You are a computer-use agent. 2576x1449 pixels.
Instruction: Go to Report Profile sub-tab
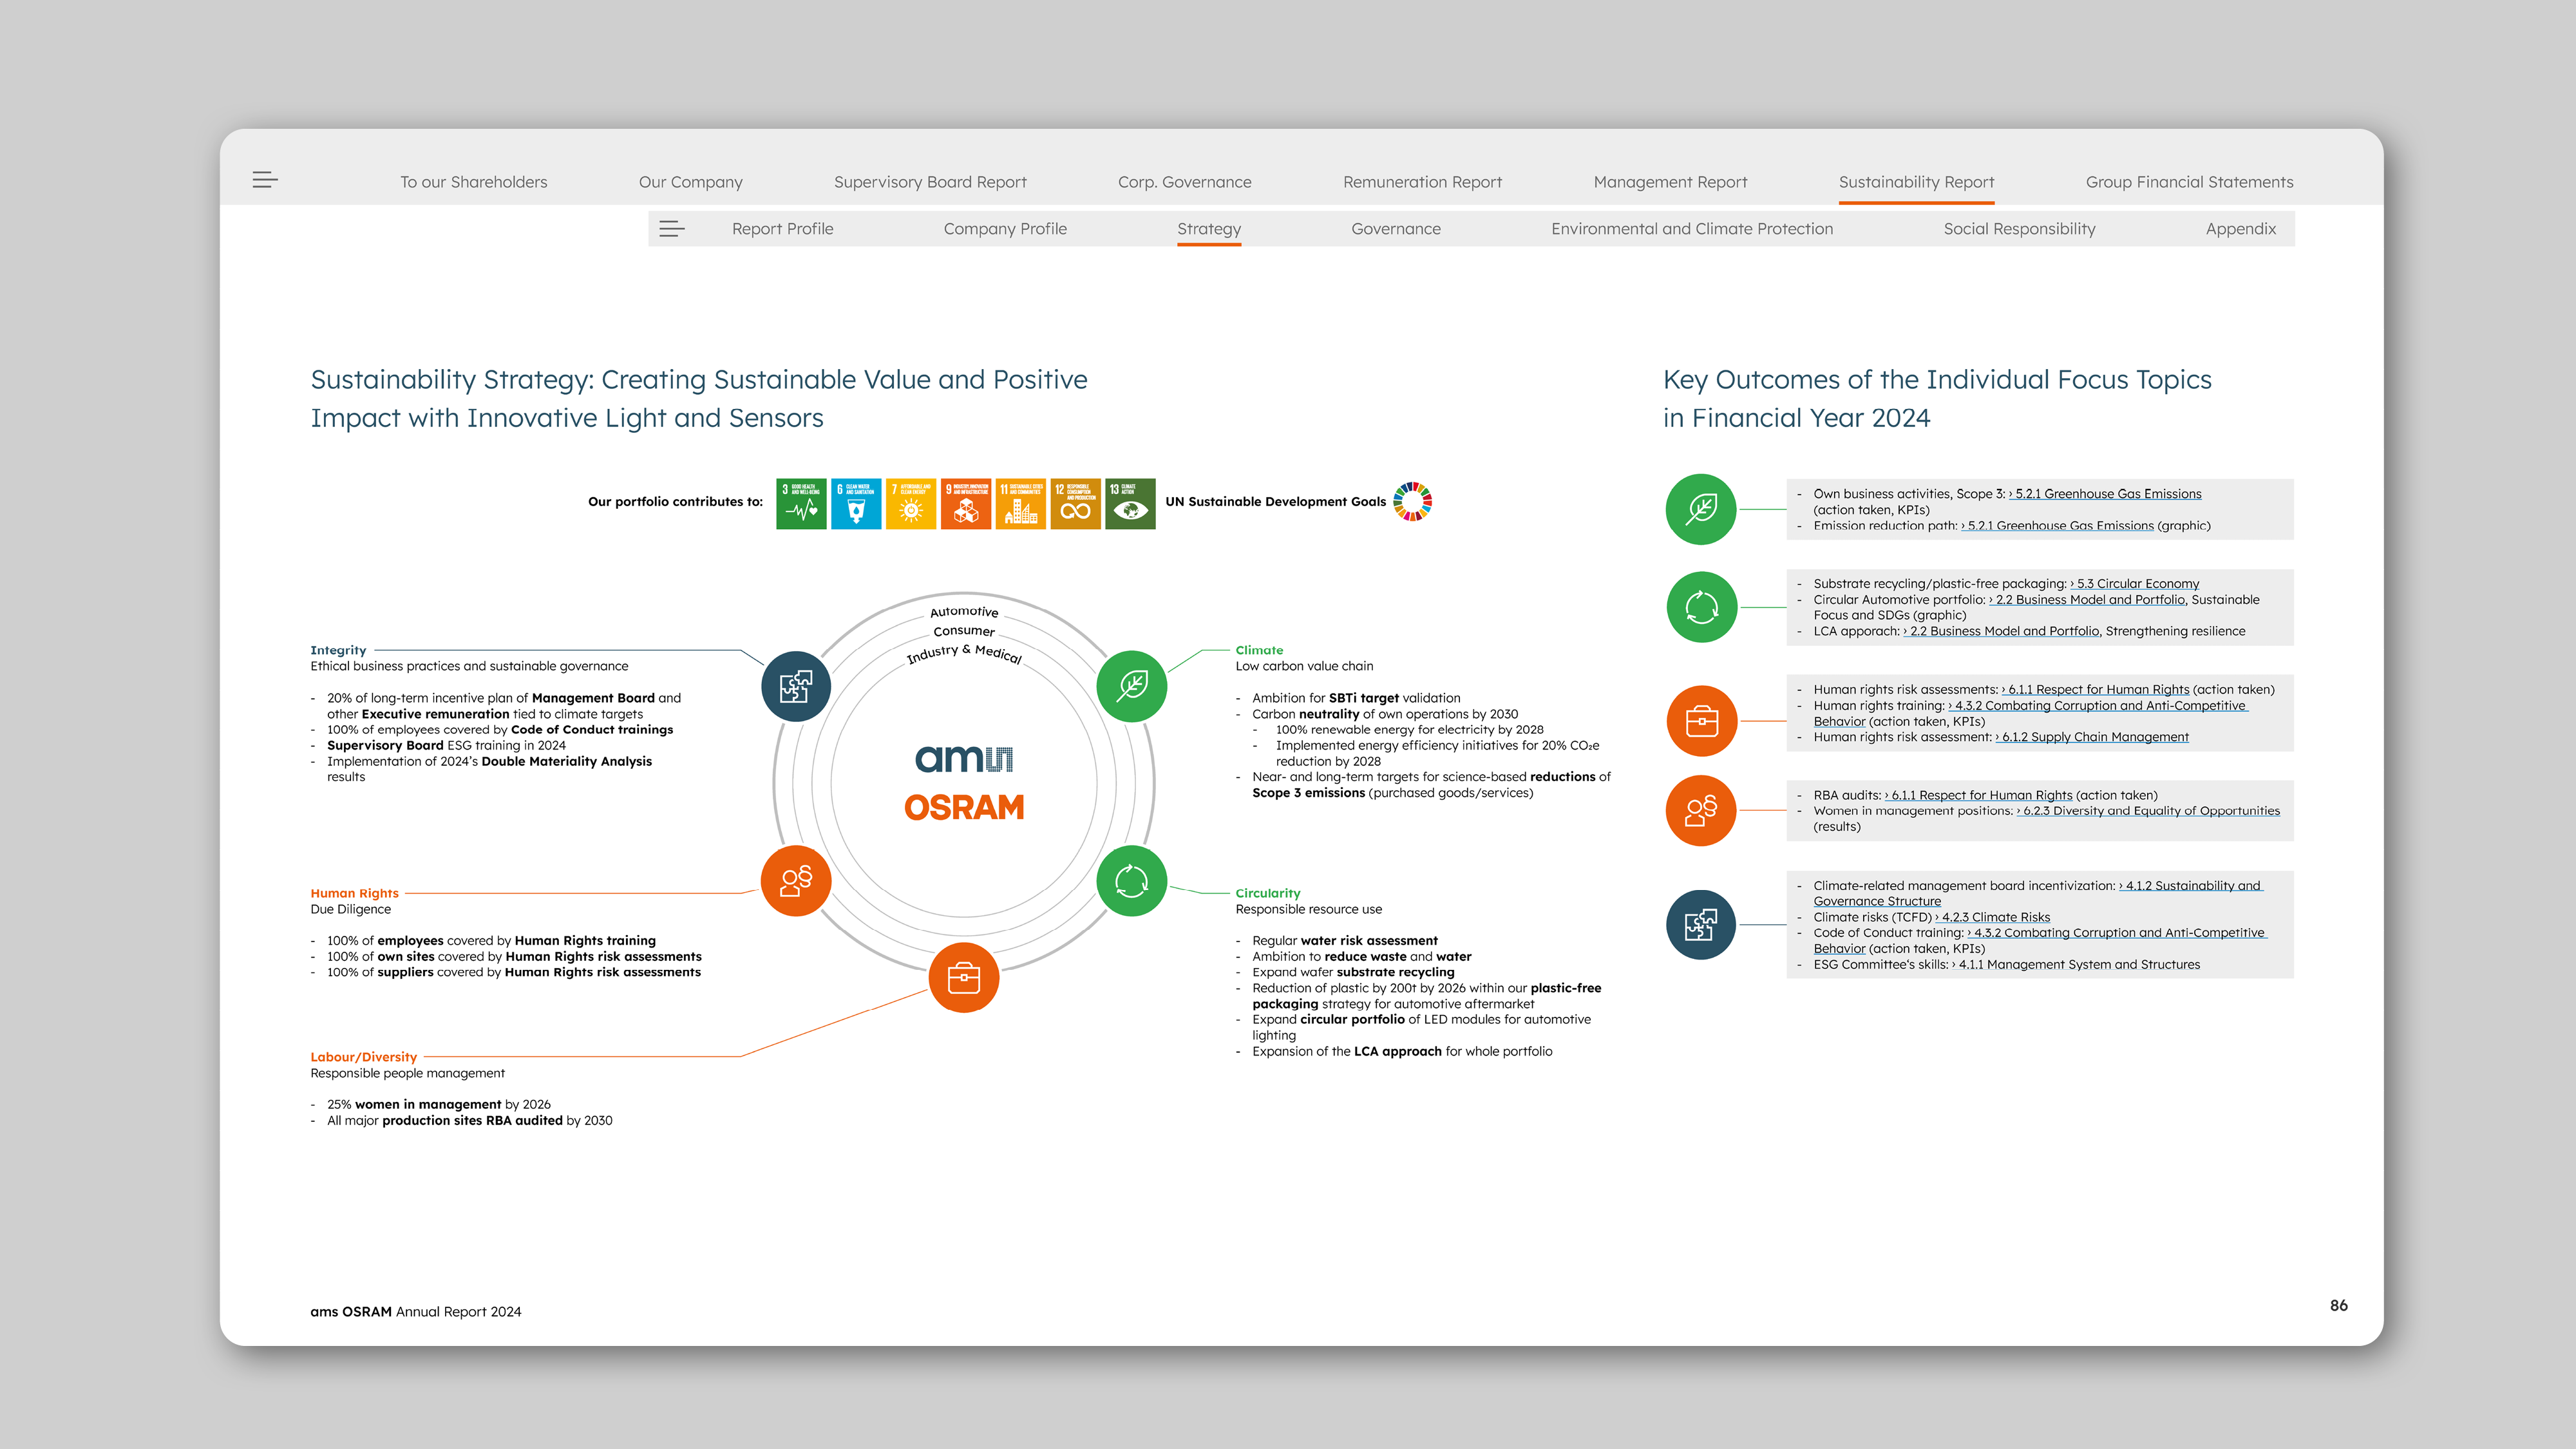[782, 229]
